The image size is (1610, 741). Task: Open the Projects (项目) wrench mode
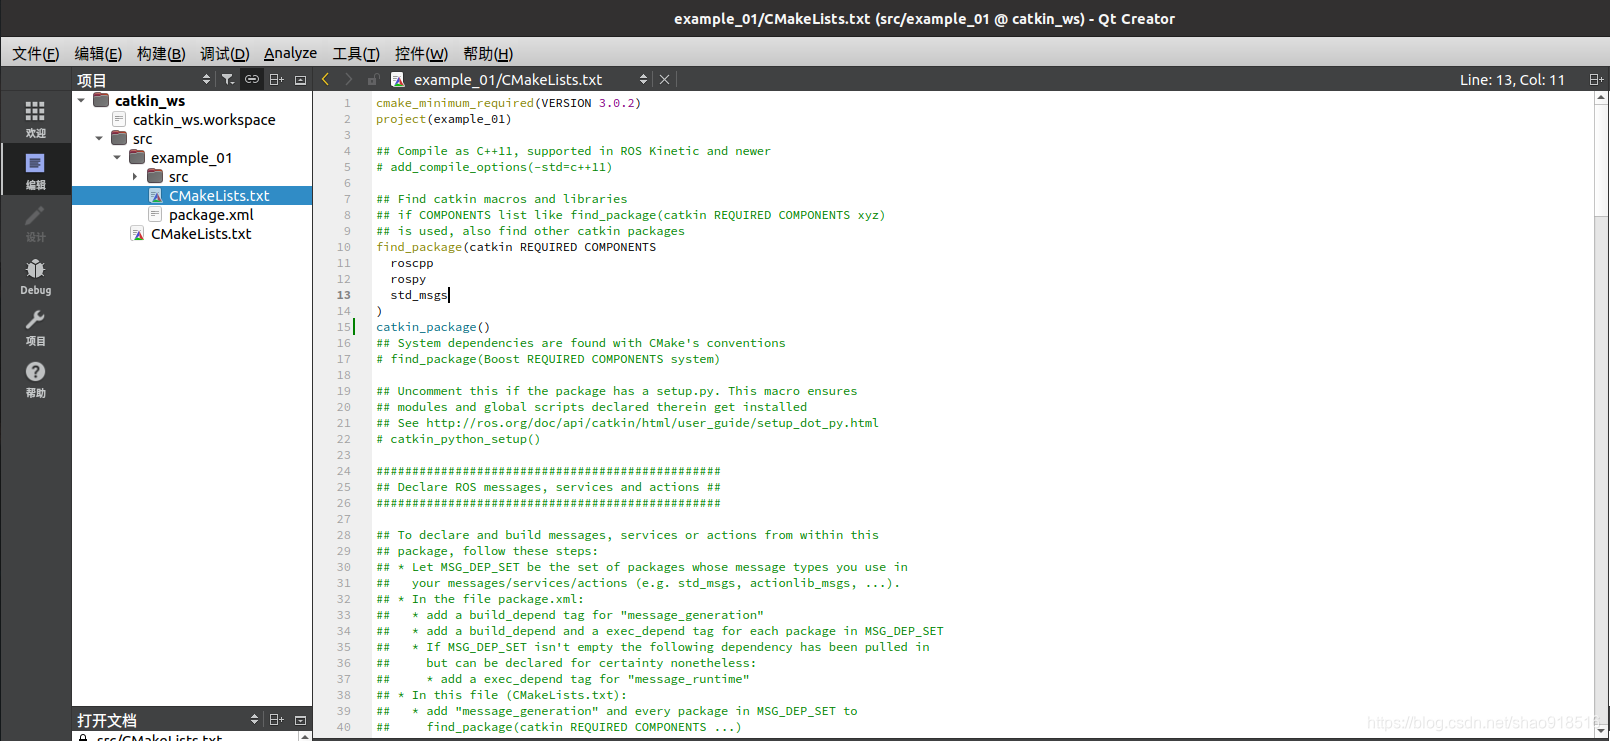point(35,327)
